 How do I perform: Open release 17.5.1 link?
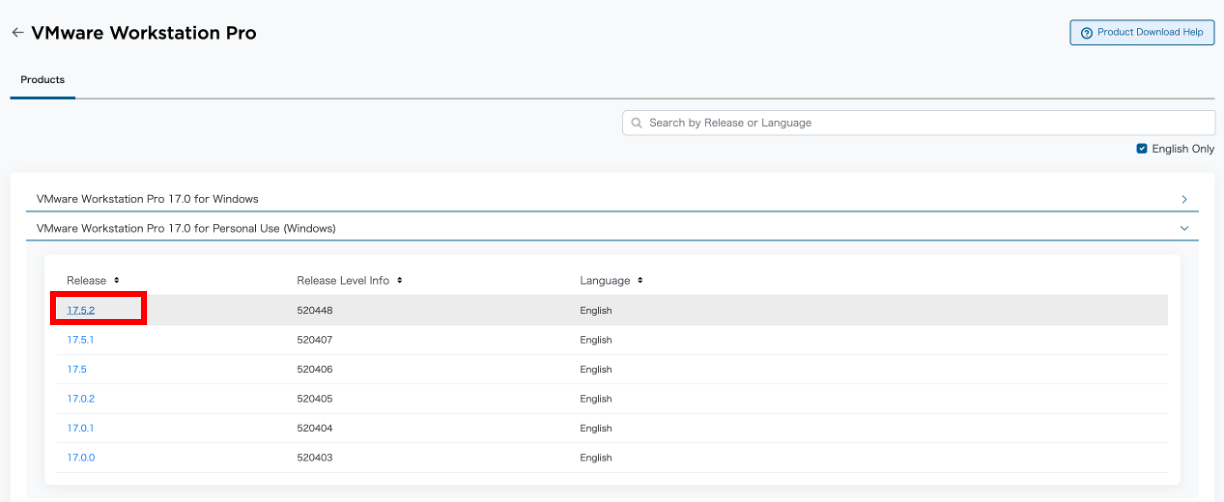pyautogui.click(x=81, y=340)
